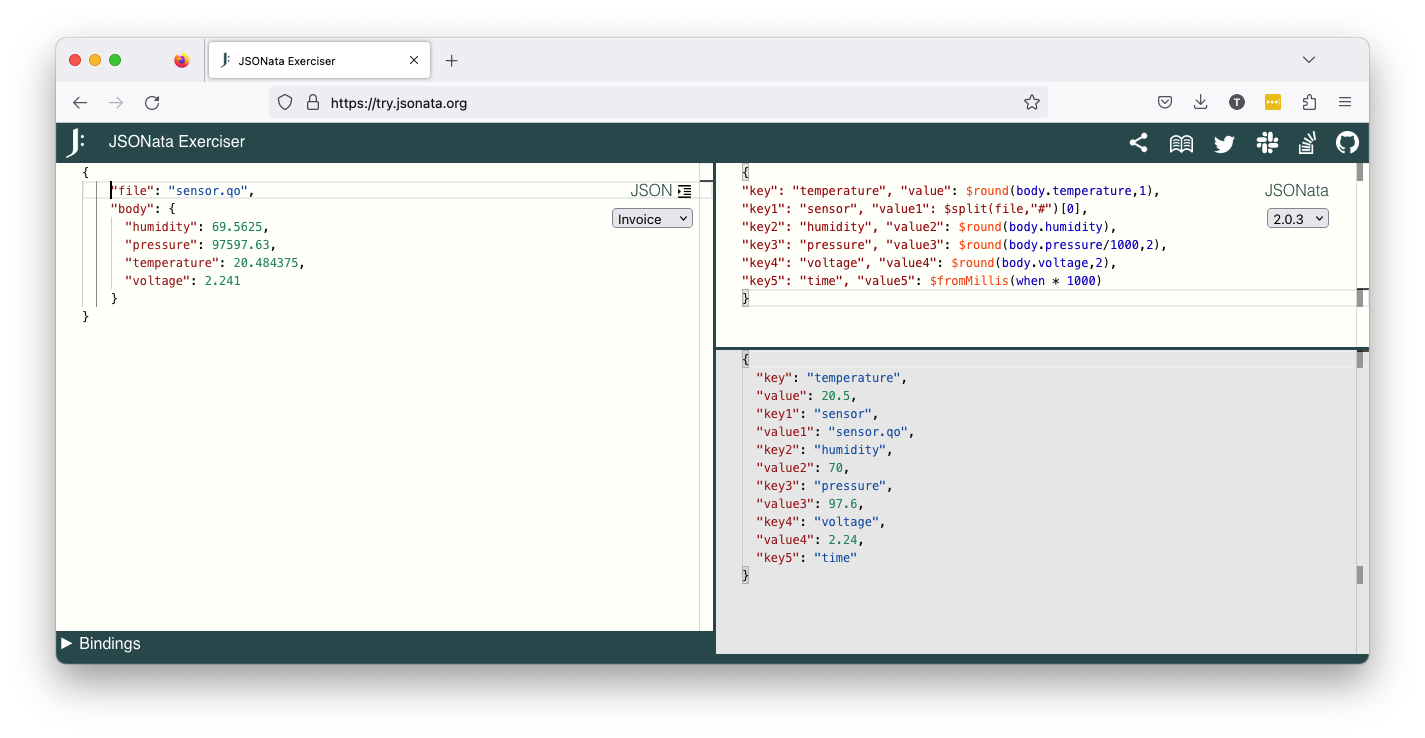Screen dimensions: 1425x738
Task: Open the Invoice sample dropdown
Action: (x=652, y=219)
